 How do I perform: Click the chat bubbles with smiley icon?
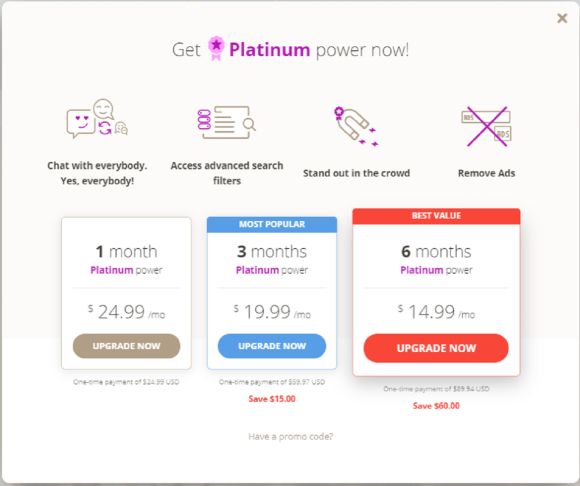pyautogui.click(x=97, y=119)
